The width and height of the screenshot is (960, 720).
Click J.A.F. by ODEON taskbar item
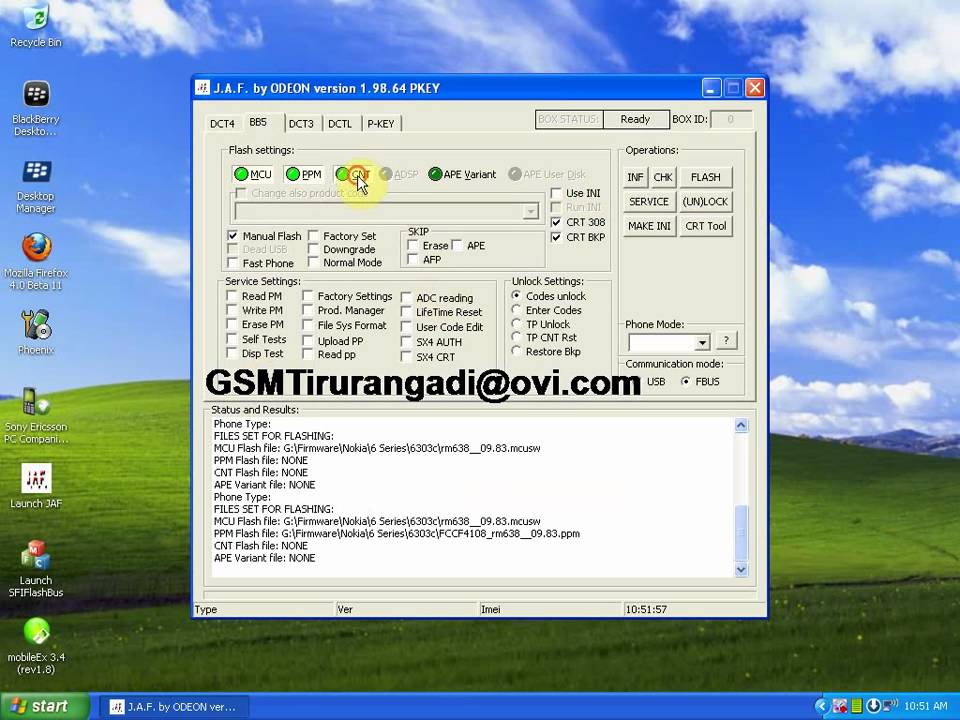pos(175,707)
